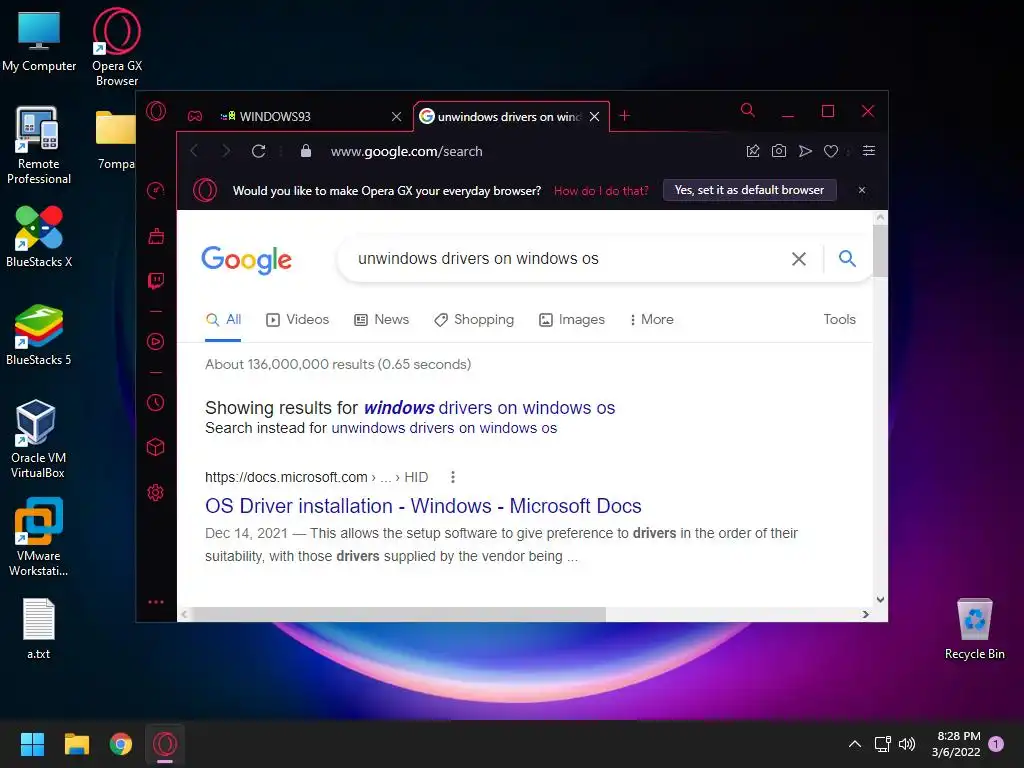Click scroll down arrow of page

point(880,600)
